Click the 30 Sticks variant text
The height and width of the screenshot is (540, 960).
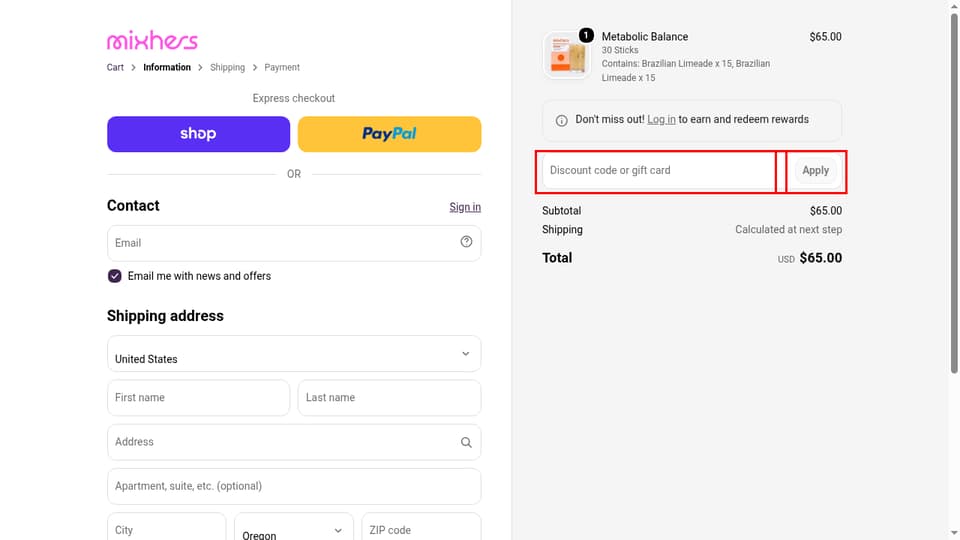(x=620, y=50)
